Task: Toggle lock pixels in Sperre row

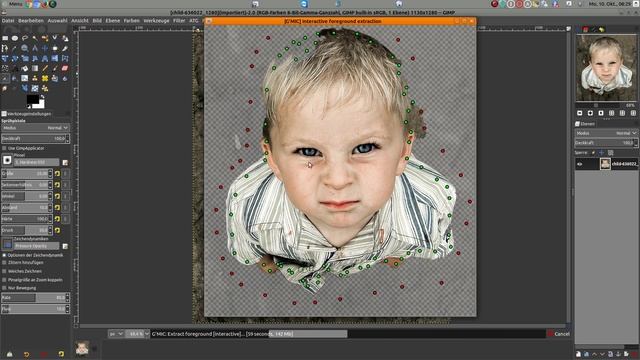Action: pos(593,153)
